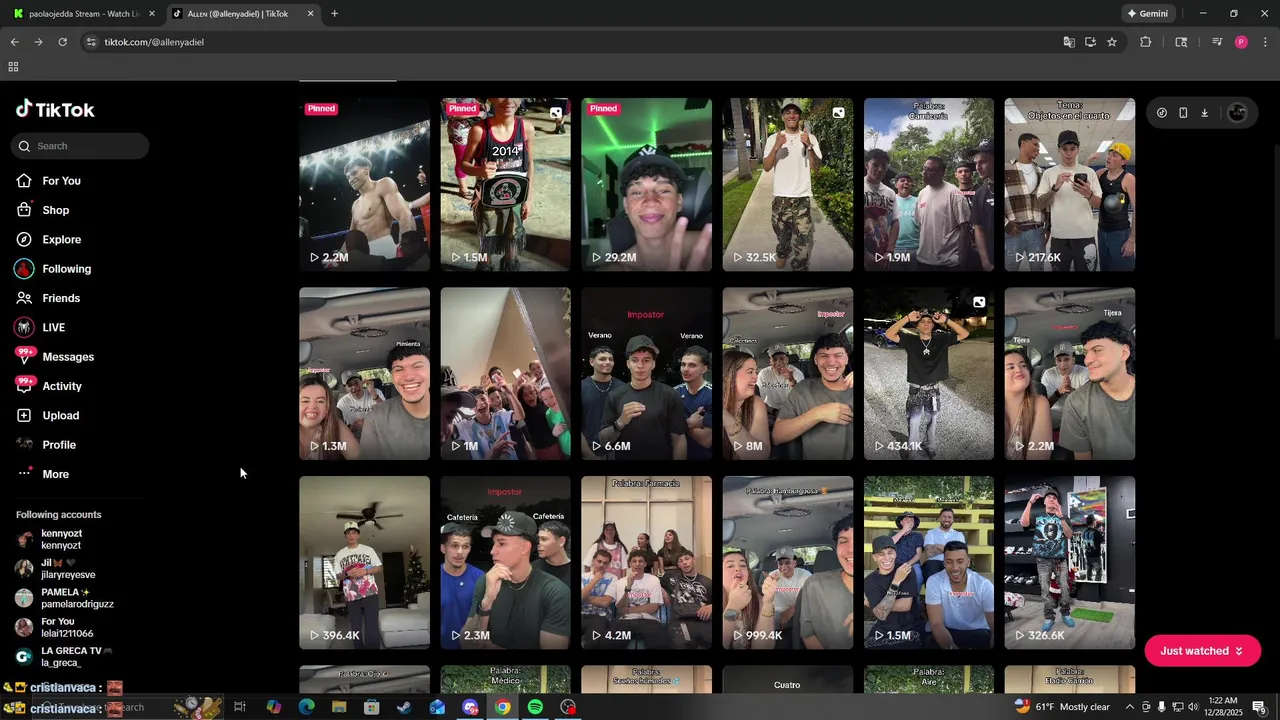Open Messages icon with 99+ badge
Viewport: 1280px width, 720px height.
[24, 357]
